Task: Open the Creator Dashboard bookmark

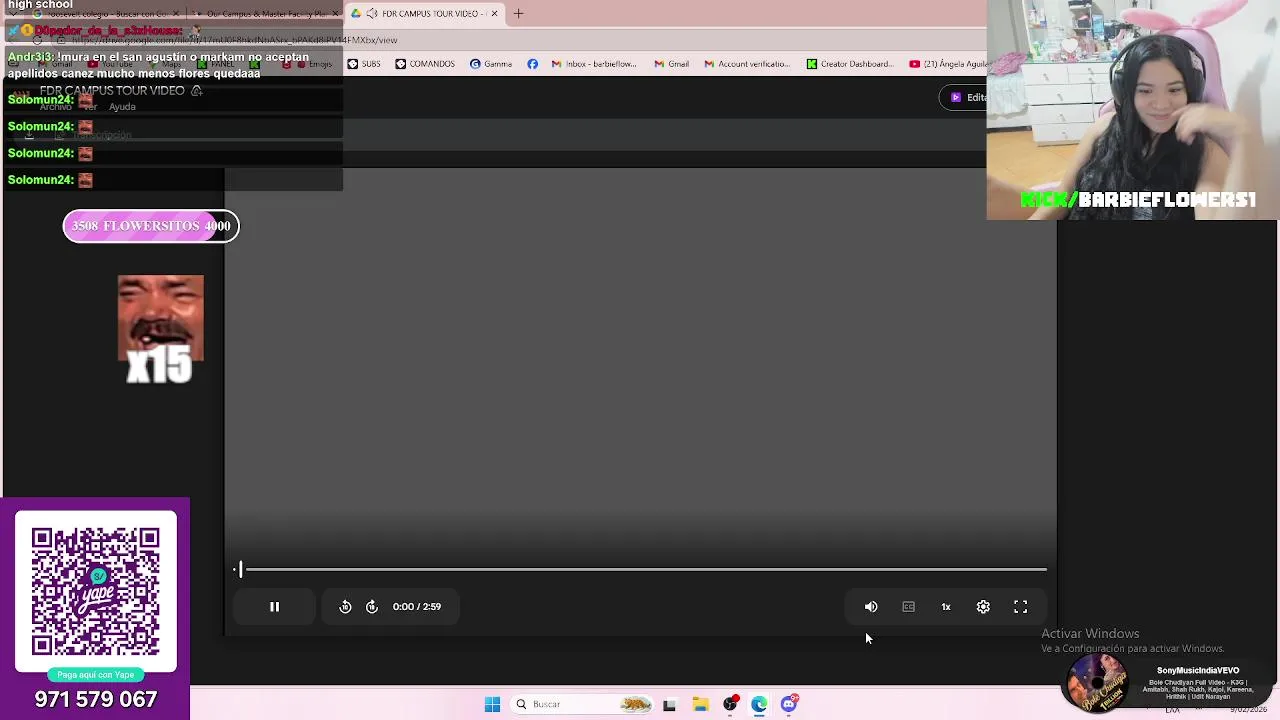Action: point(850,64)
